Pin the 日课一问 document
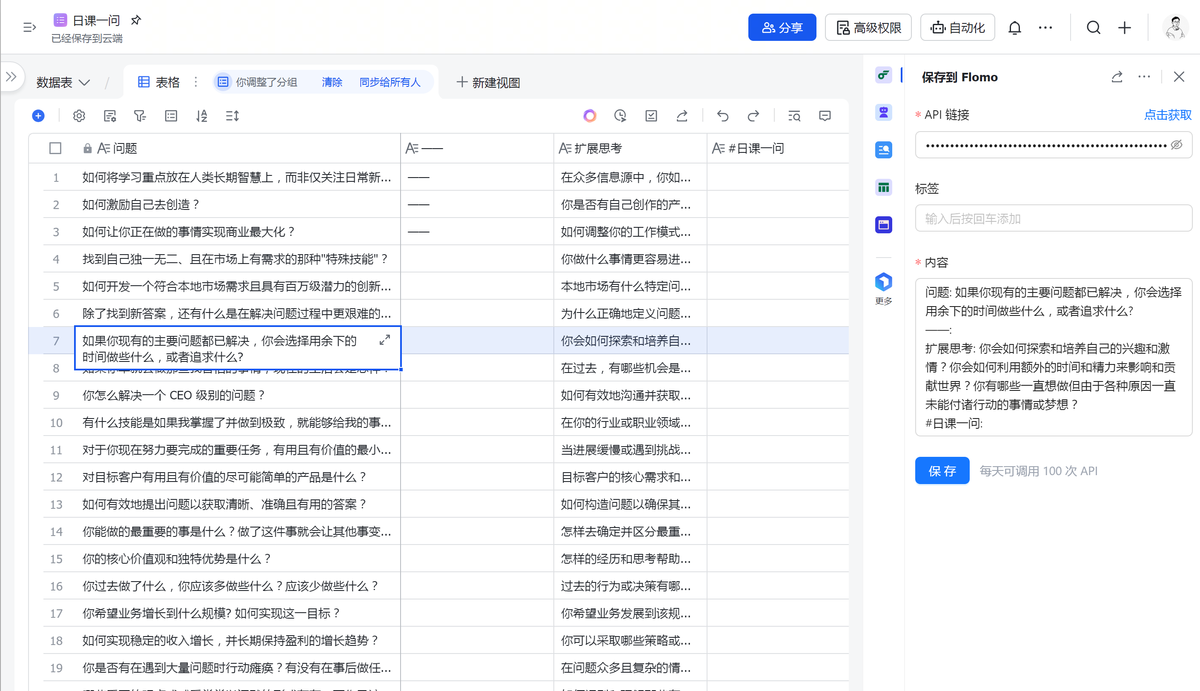 tap(136, 20)
